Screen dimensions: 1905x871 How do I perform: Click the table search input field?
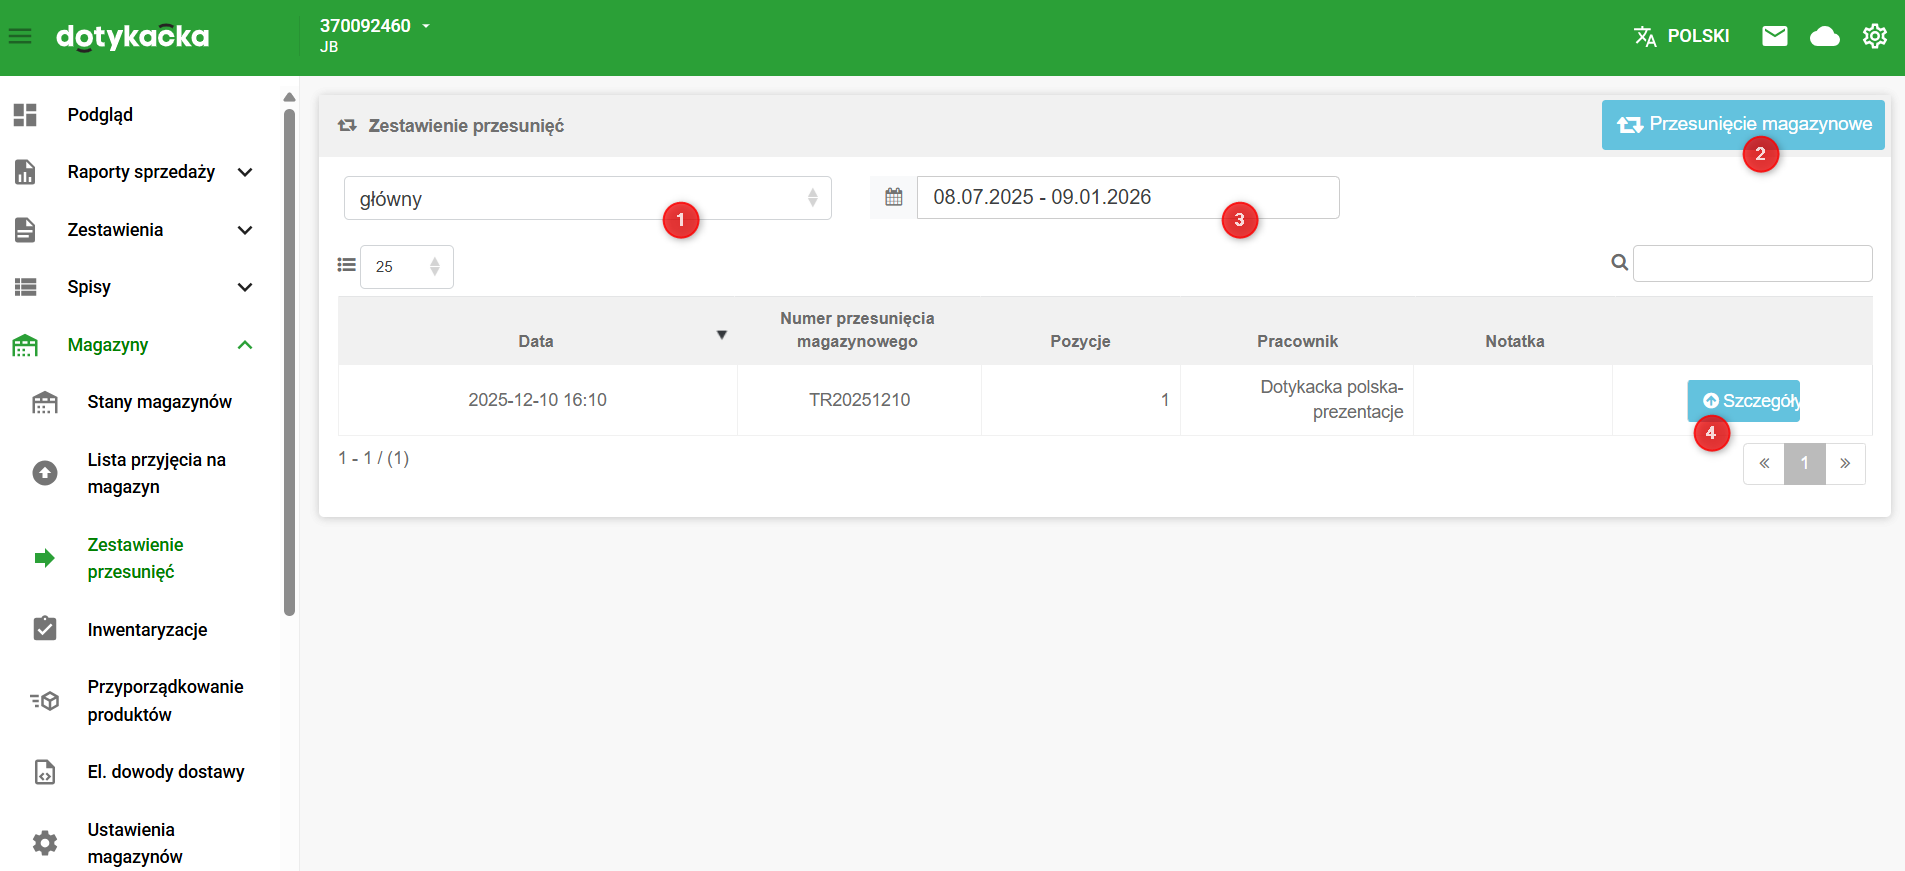[x=1752, y=264]
